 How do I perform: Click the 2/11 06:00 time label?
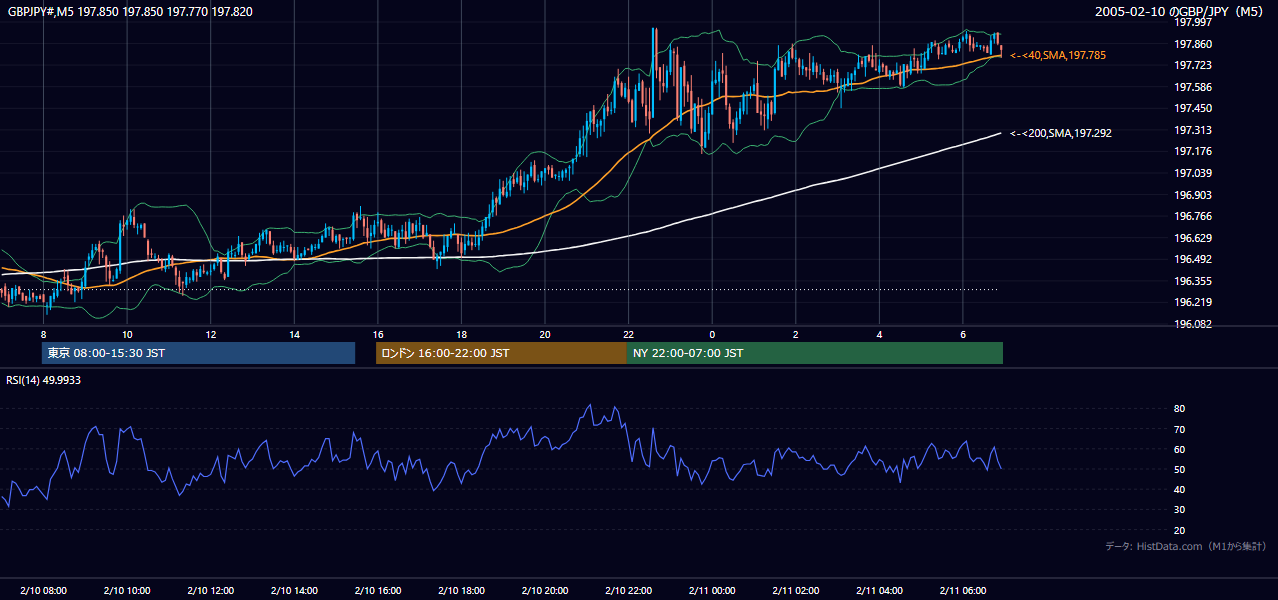[962, 591]
